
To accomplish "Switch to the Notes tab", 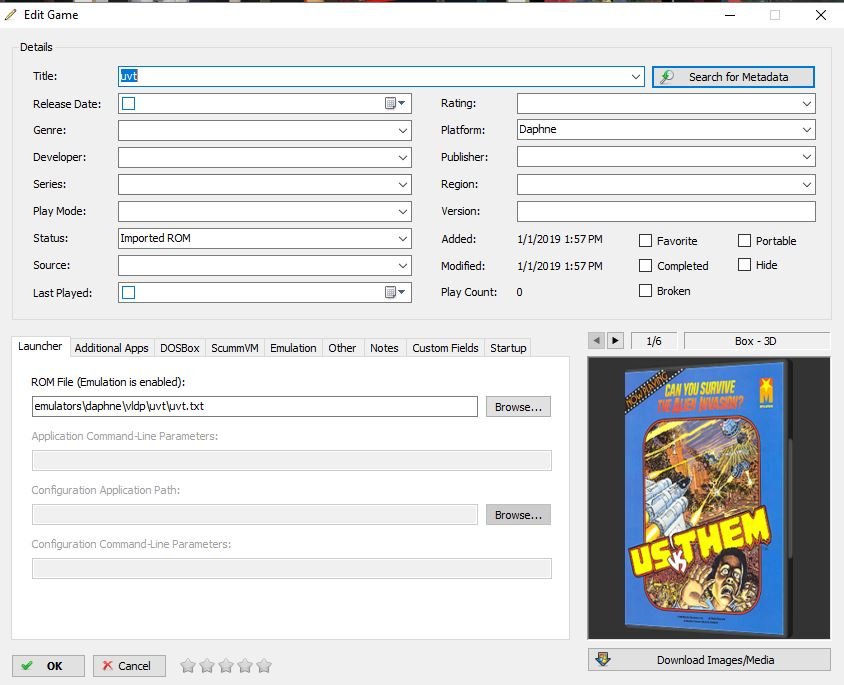I will 384,348.
